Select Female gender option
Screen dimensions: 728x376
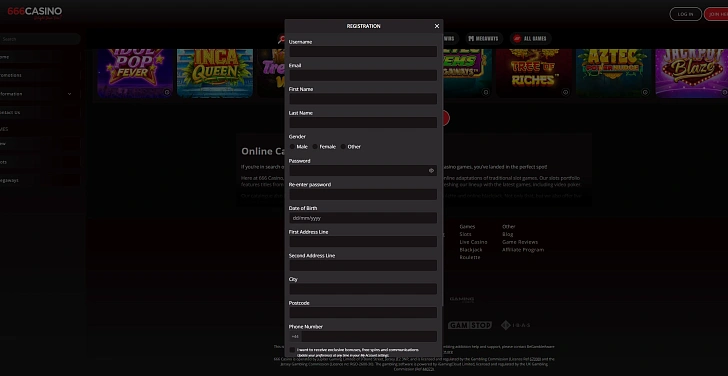coord(315,147)
